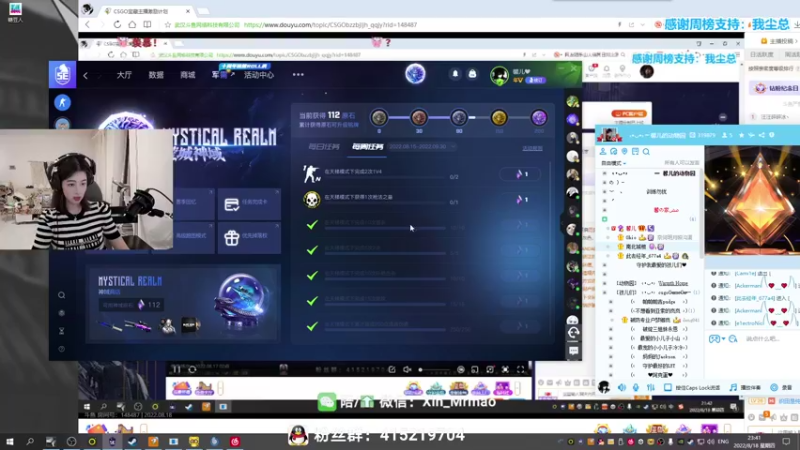Expand the 自由模式 mode dropdown in voice chat

click(613, 163)
